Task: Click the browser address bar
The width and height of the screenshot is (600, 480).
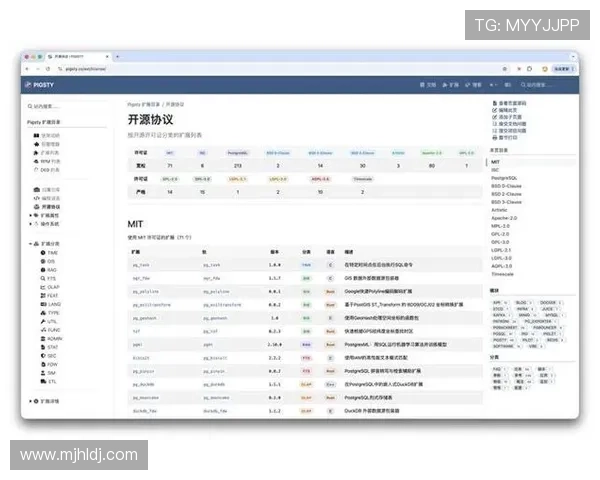Action: pyautogui.click(x=276, y=69)
